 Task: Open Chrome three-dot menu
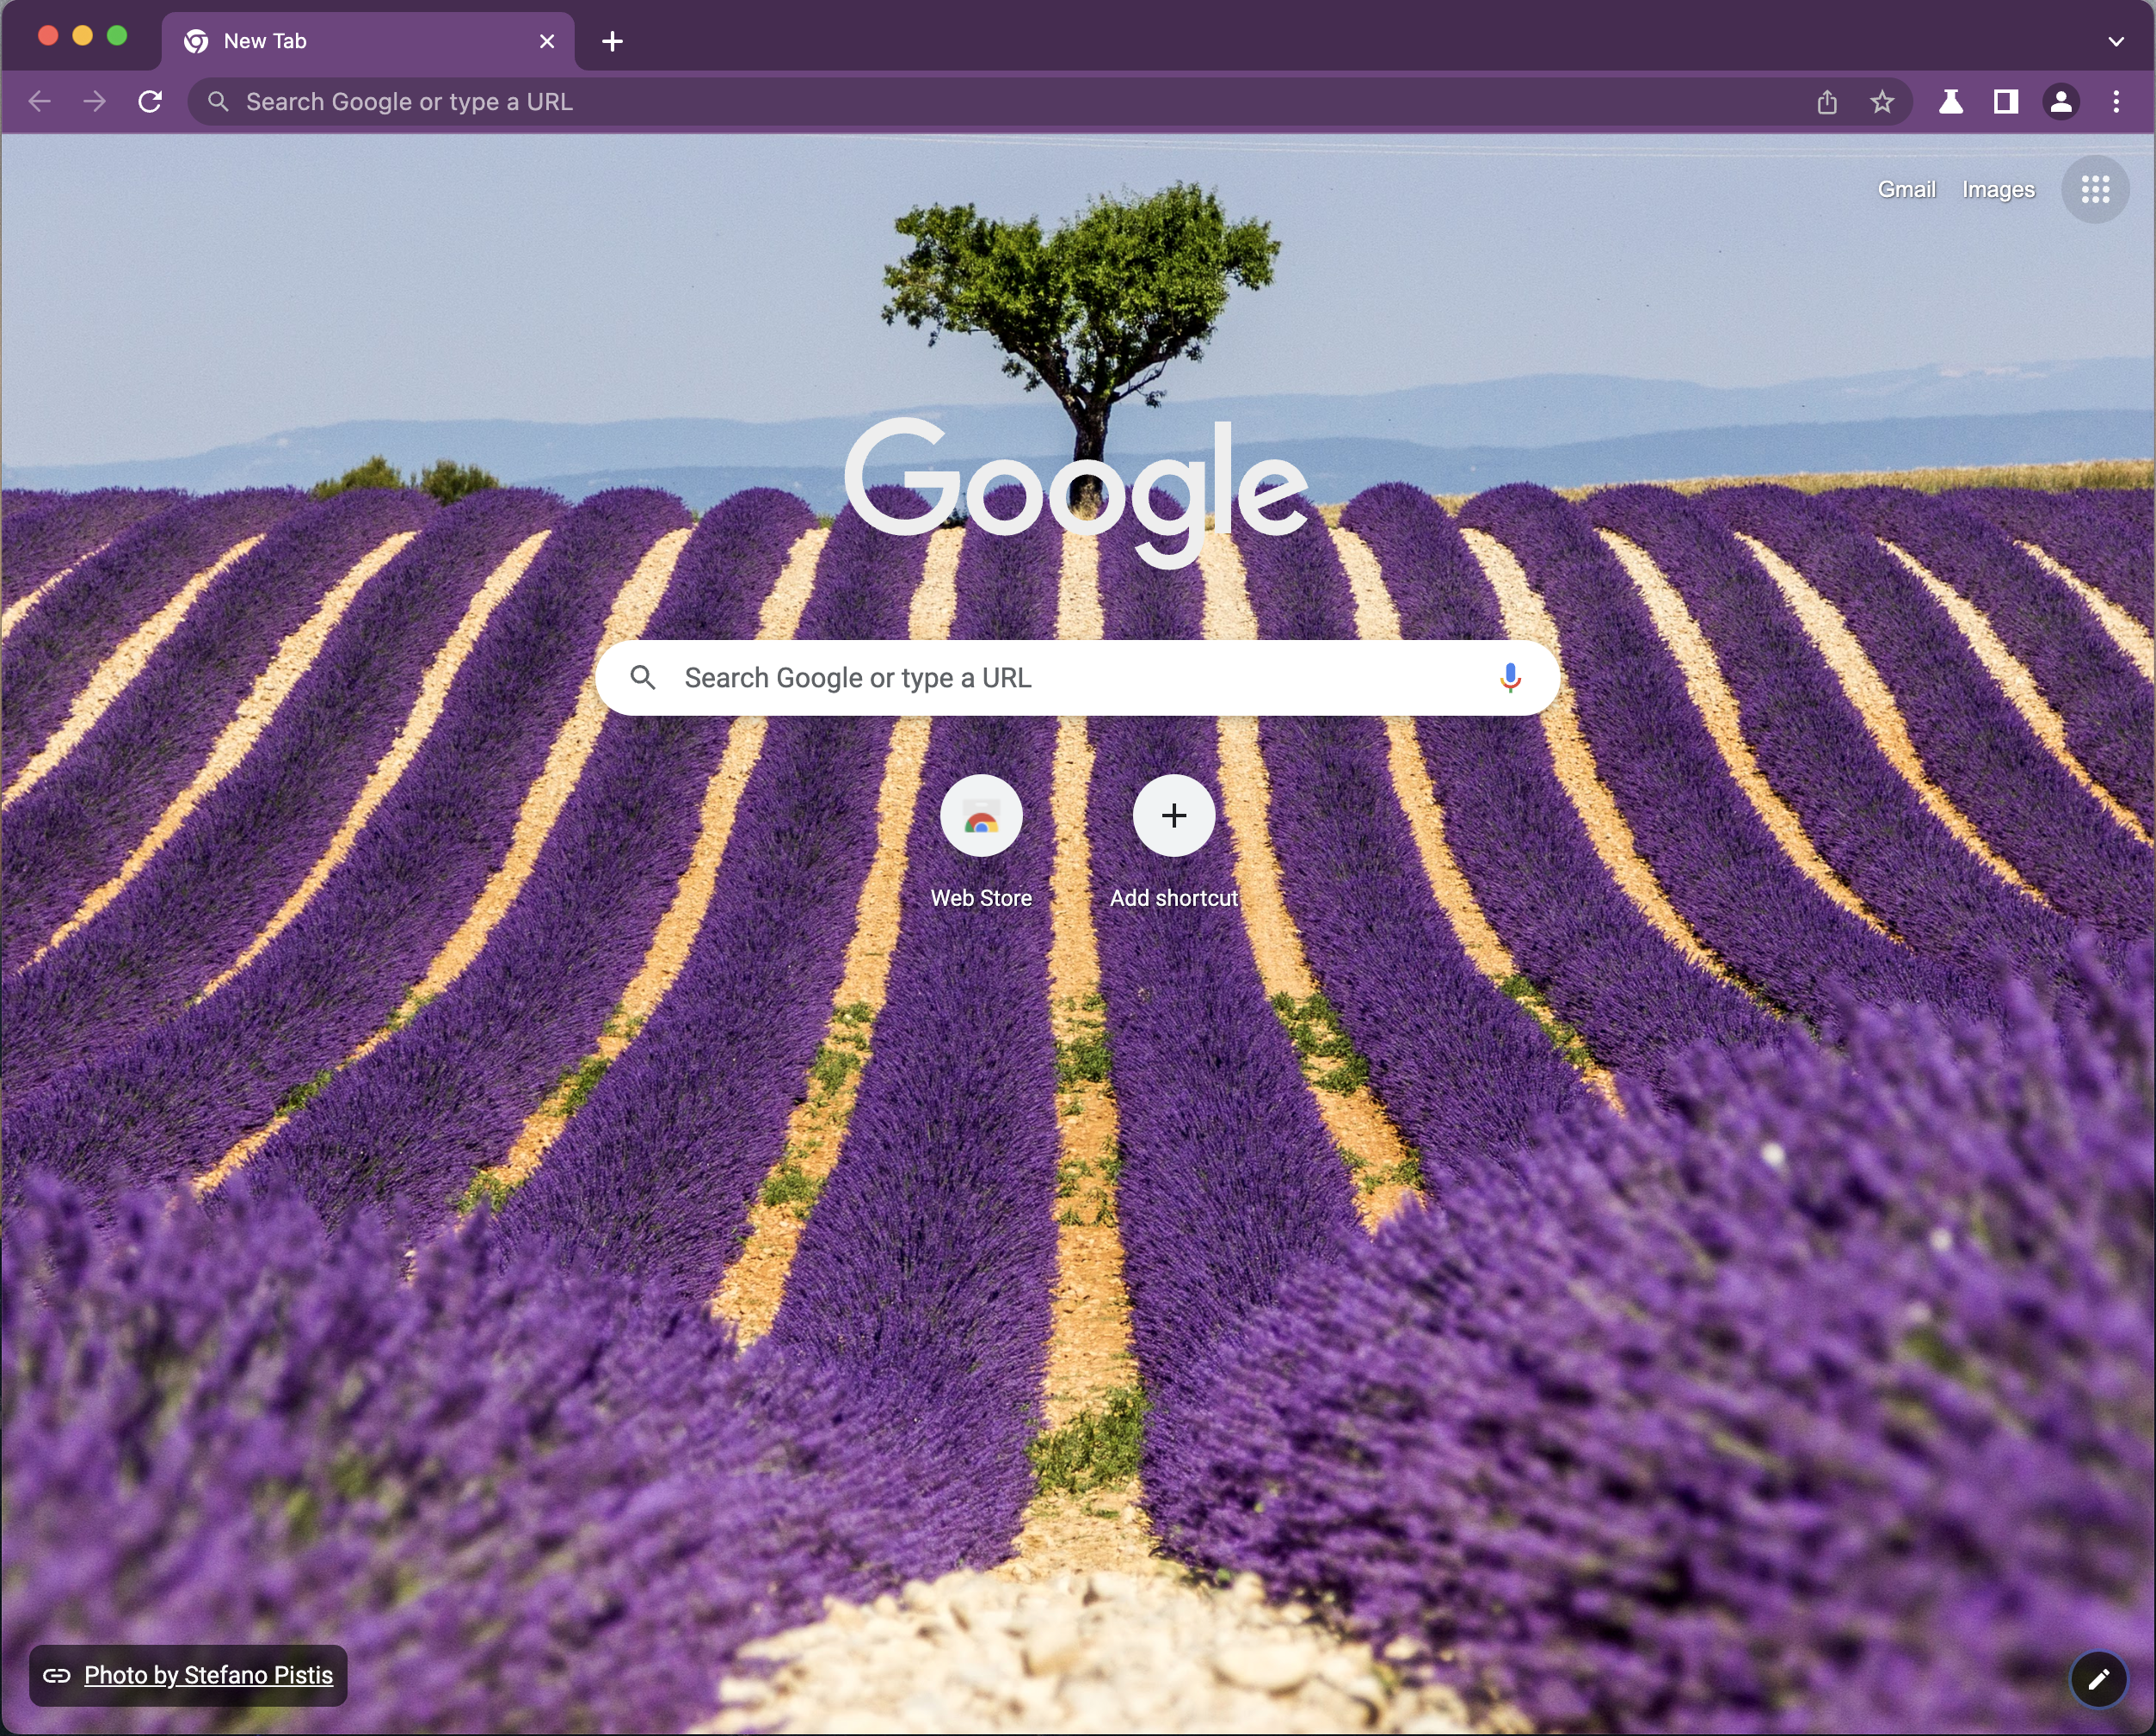pos(2116,102)
